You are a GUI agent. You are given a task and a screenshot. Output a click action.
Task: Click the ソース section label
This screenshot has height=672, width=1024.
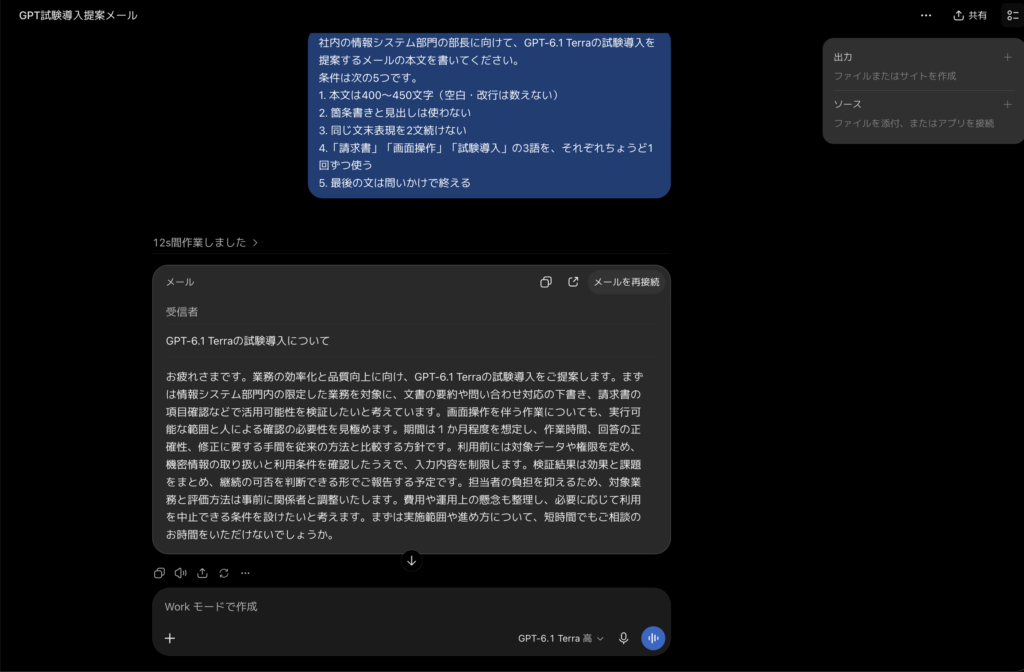(847, 104)
